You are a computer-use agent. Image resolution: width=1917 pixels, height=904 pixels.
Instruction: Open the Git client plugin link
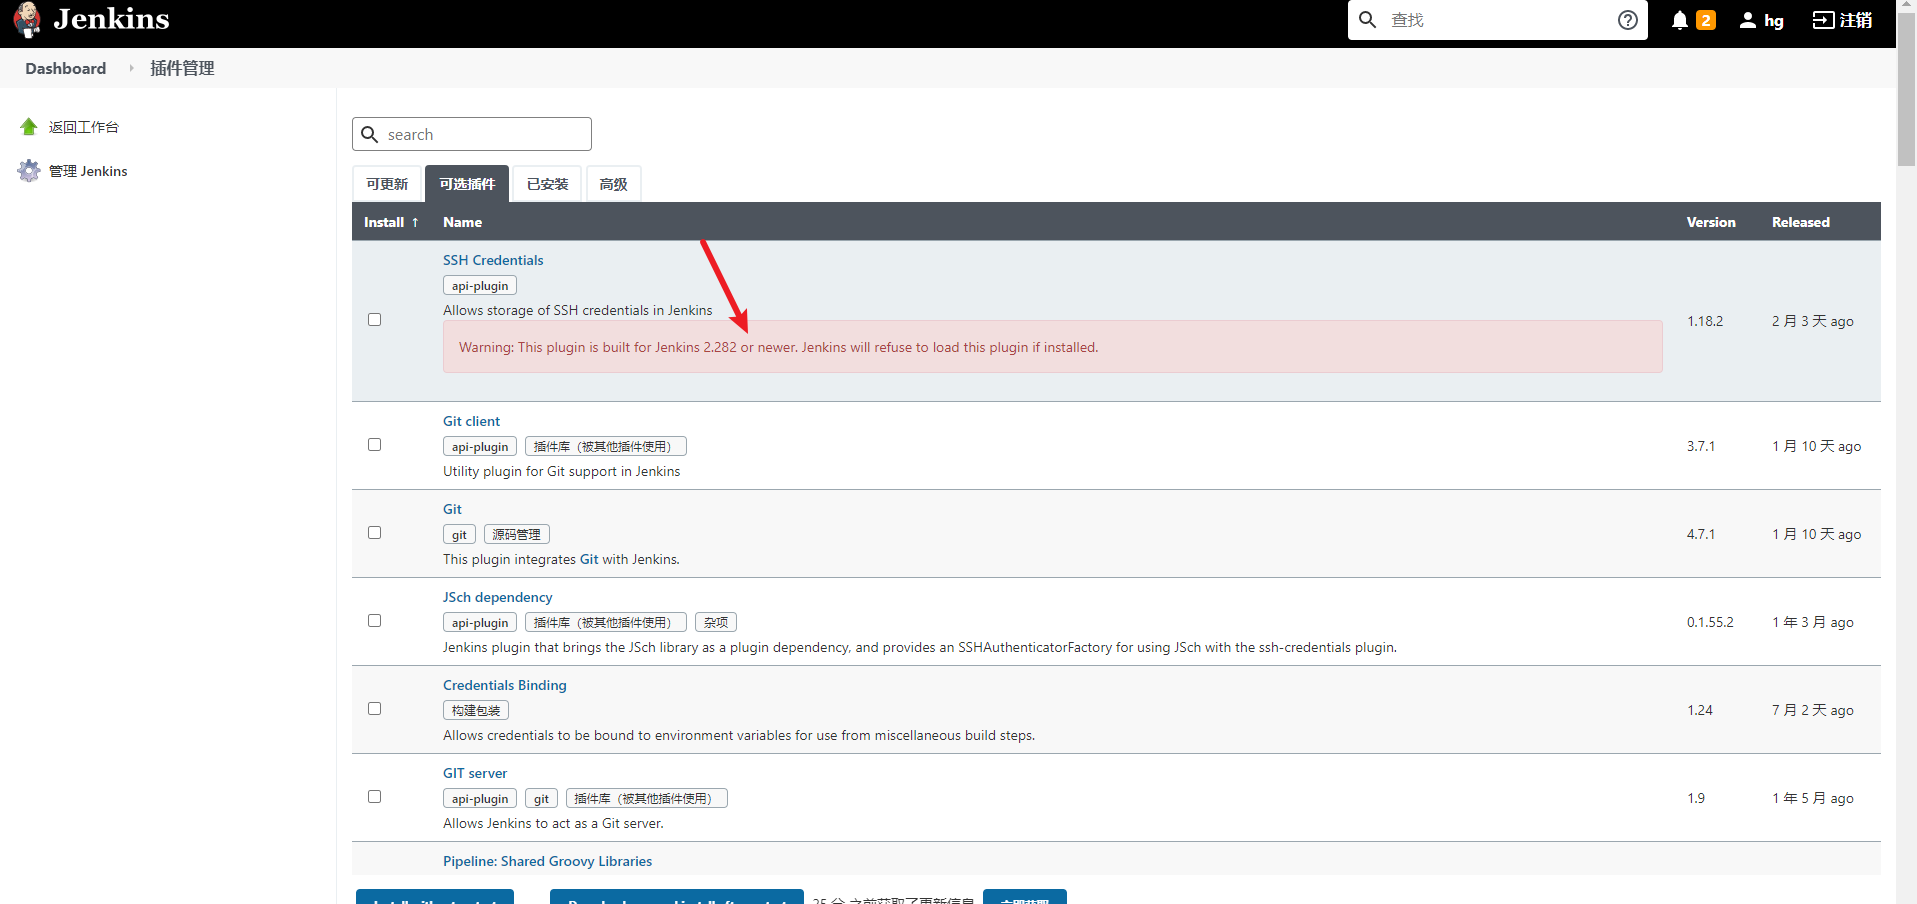[471, 421]
